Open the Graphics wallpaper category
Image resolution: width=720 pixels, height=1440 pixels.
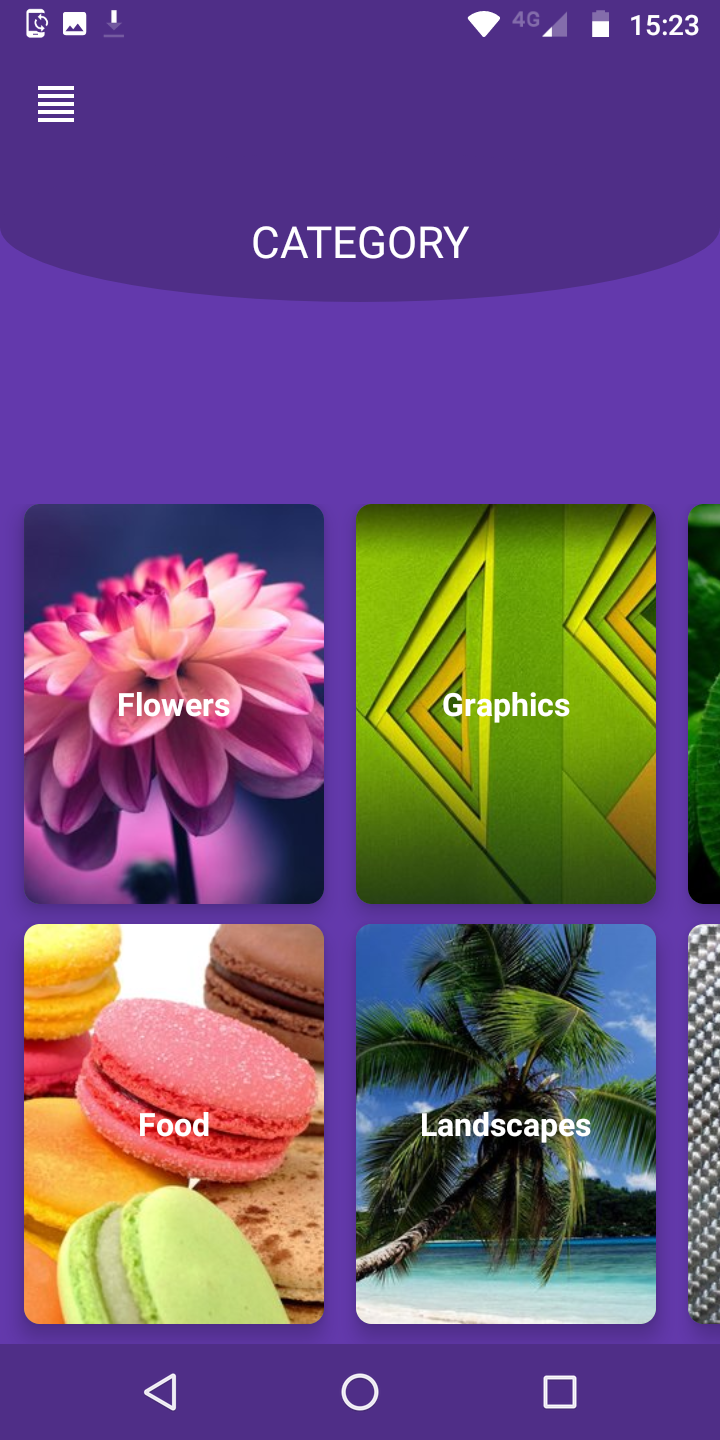point(506,704)
